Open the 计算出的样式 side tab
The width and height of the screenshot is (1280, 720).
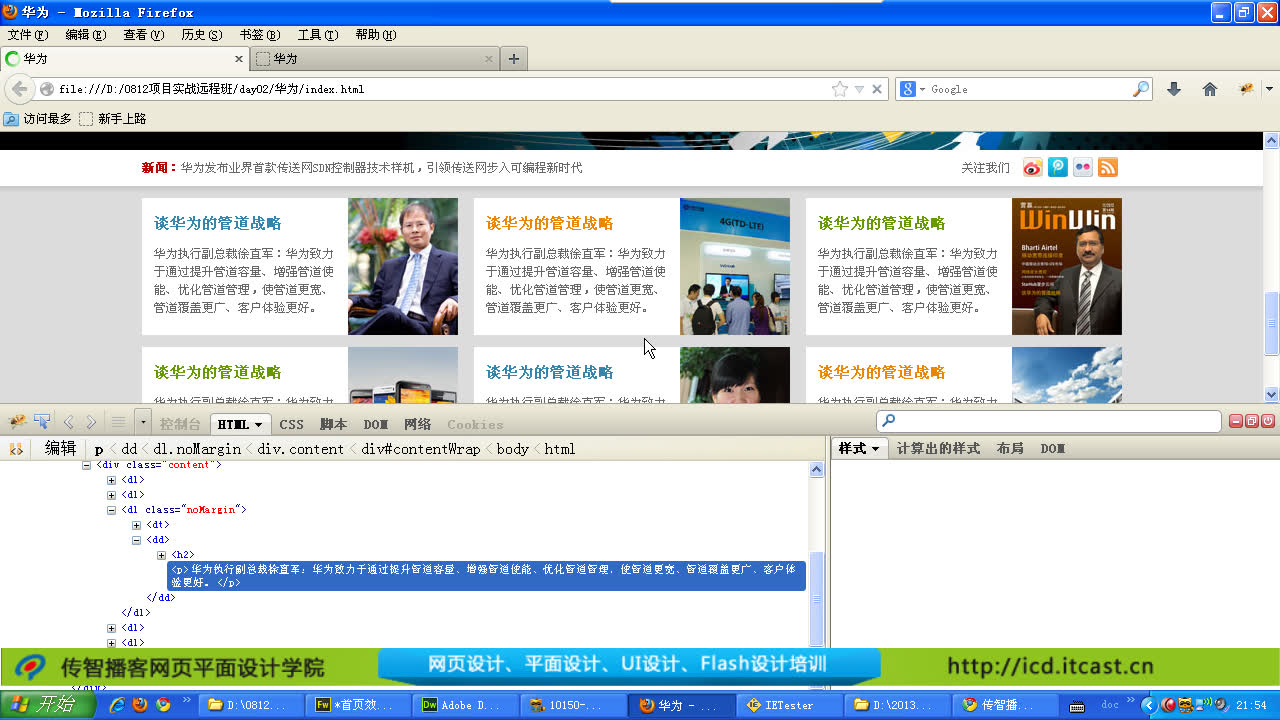click(x=938, y=449)
